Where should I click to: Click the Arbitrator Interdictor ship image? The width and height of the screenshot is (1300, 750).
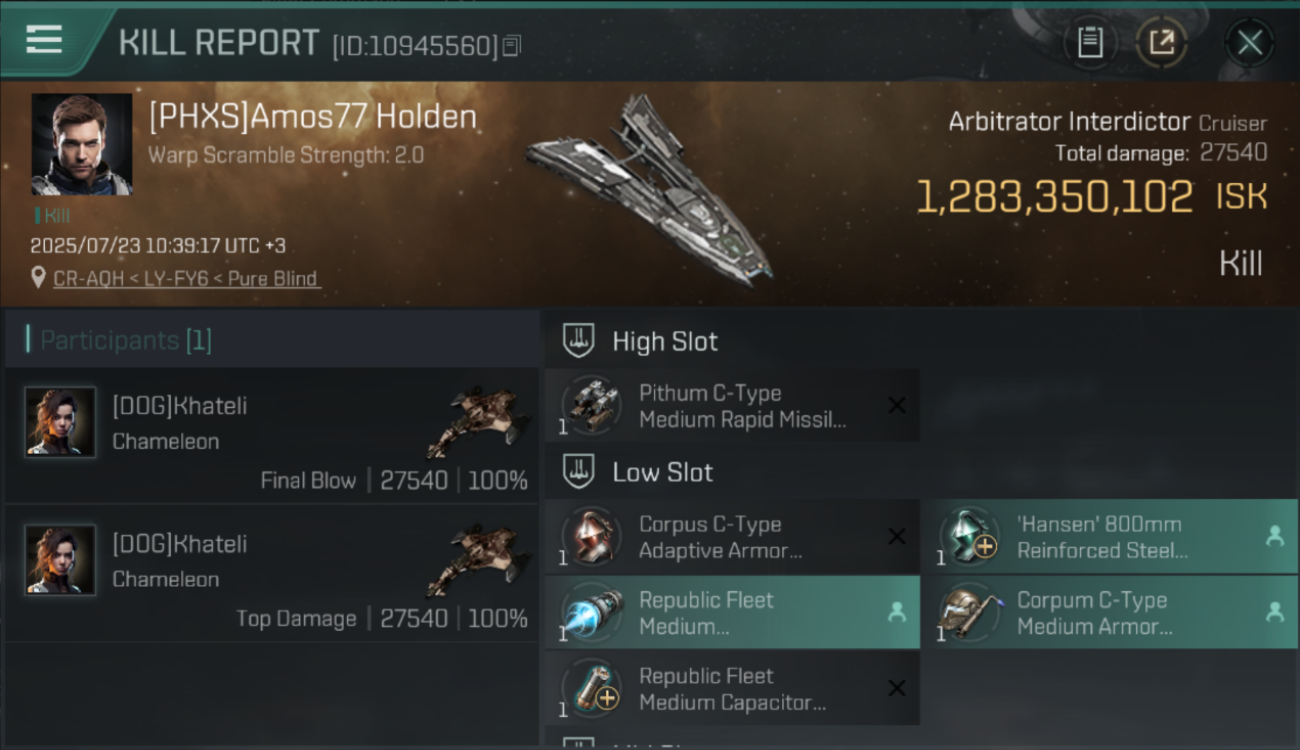650,188
